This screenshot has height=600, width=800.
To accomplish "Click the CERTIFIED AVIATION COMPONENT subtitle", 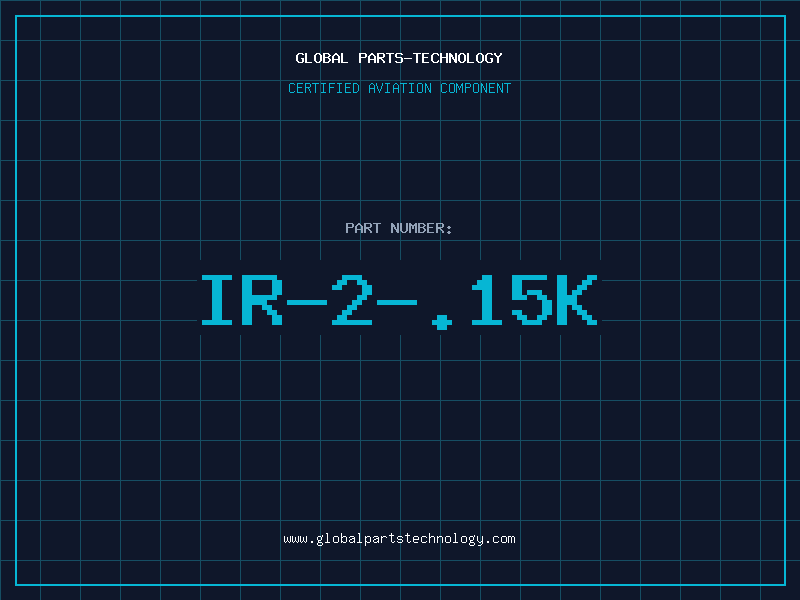I will click(x=399, y=88).
